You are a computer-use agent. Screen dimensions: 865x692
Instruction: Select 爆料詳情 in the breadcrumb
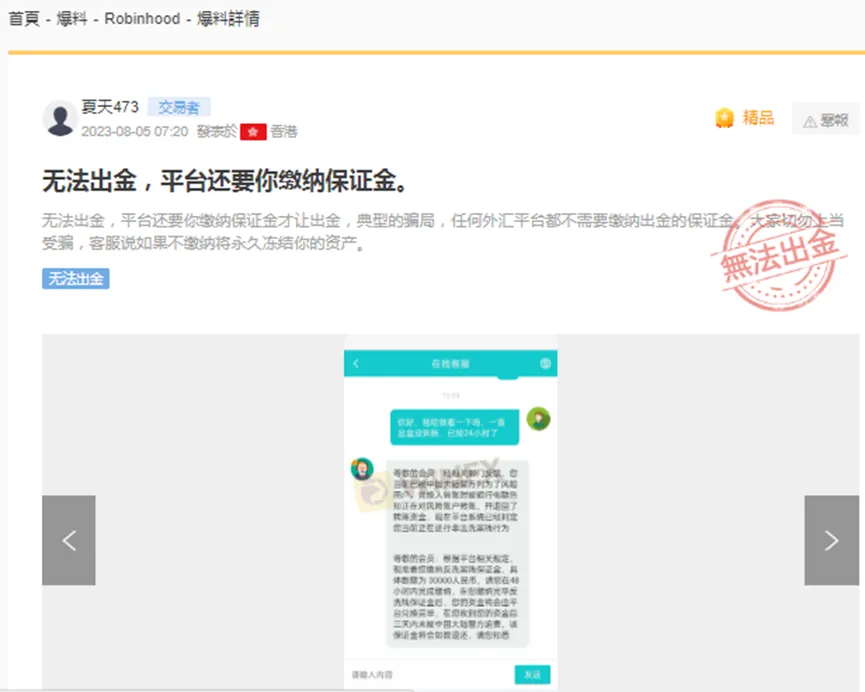tap(228, 19)
